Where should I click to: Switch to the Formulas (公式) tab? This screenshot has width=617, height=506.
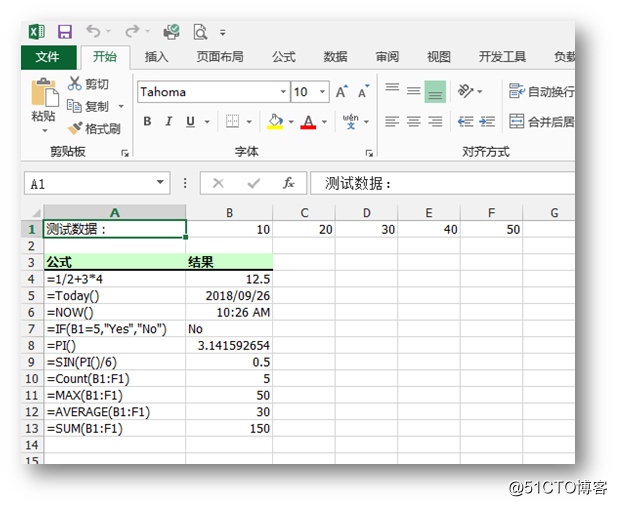284,57
